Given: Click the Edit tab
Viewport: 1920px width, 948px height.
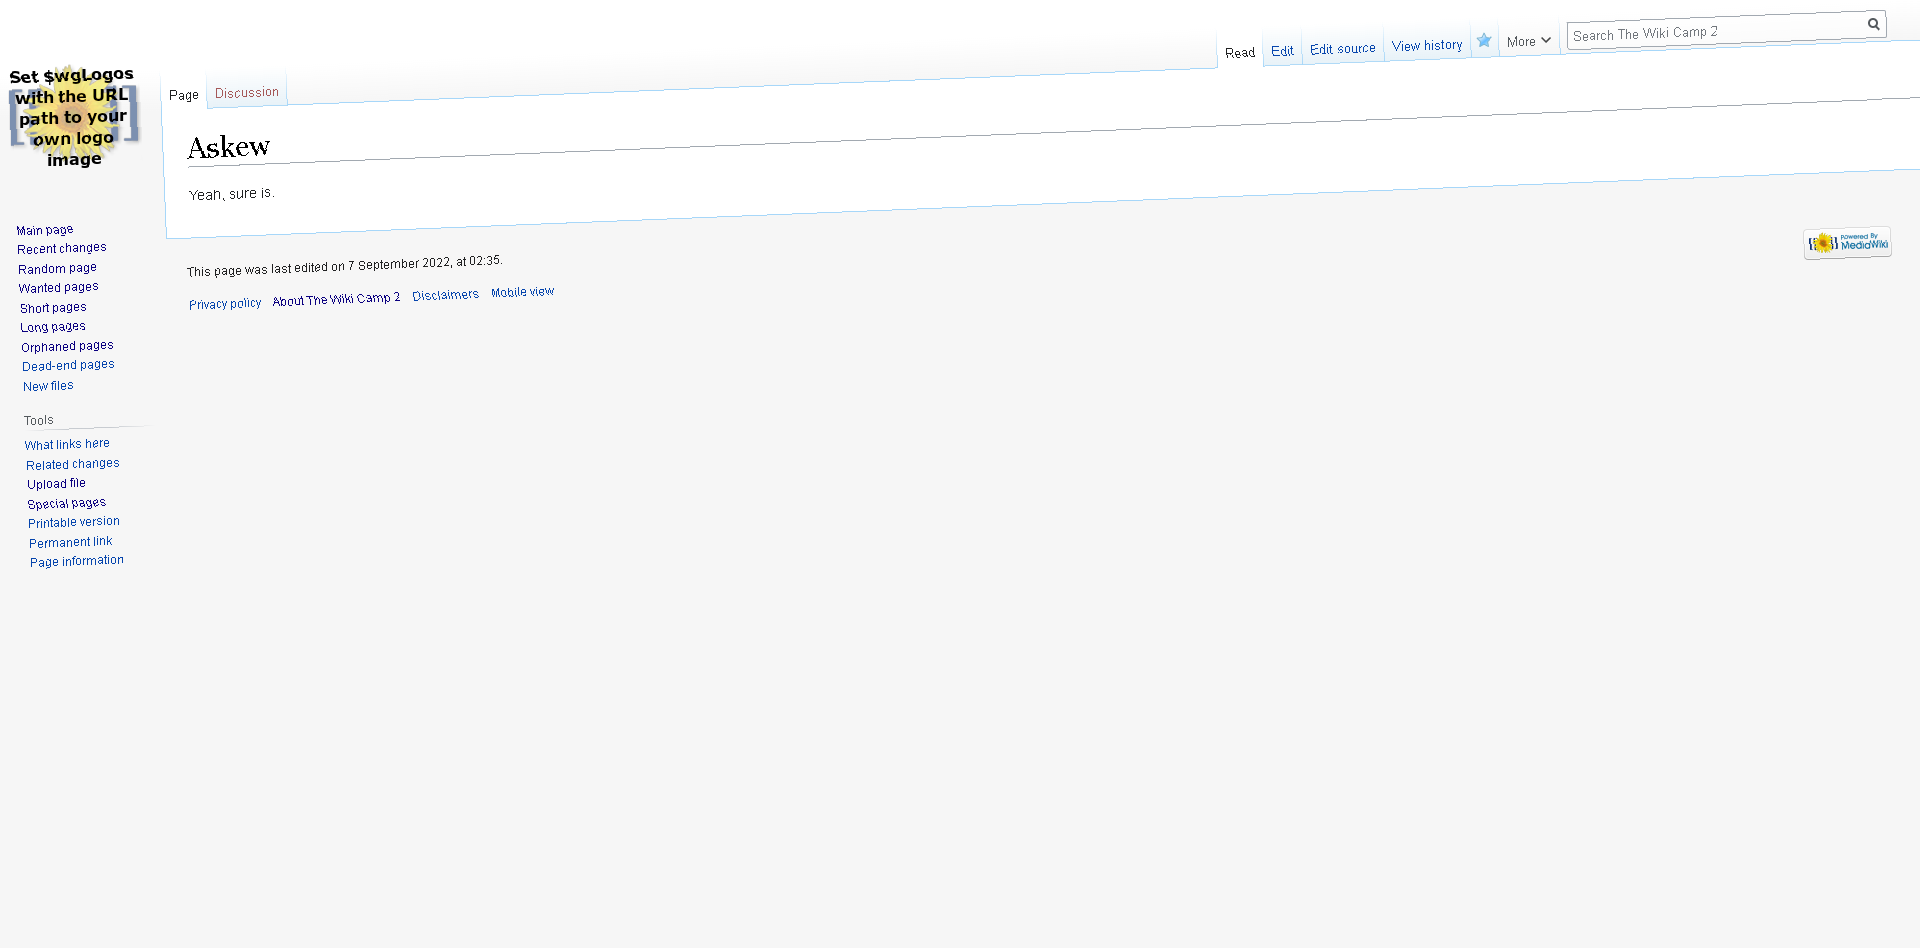Looking at the screenshot, I should click(x=1282, y=51).
